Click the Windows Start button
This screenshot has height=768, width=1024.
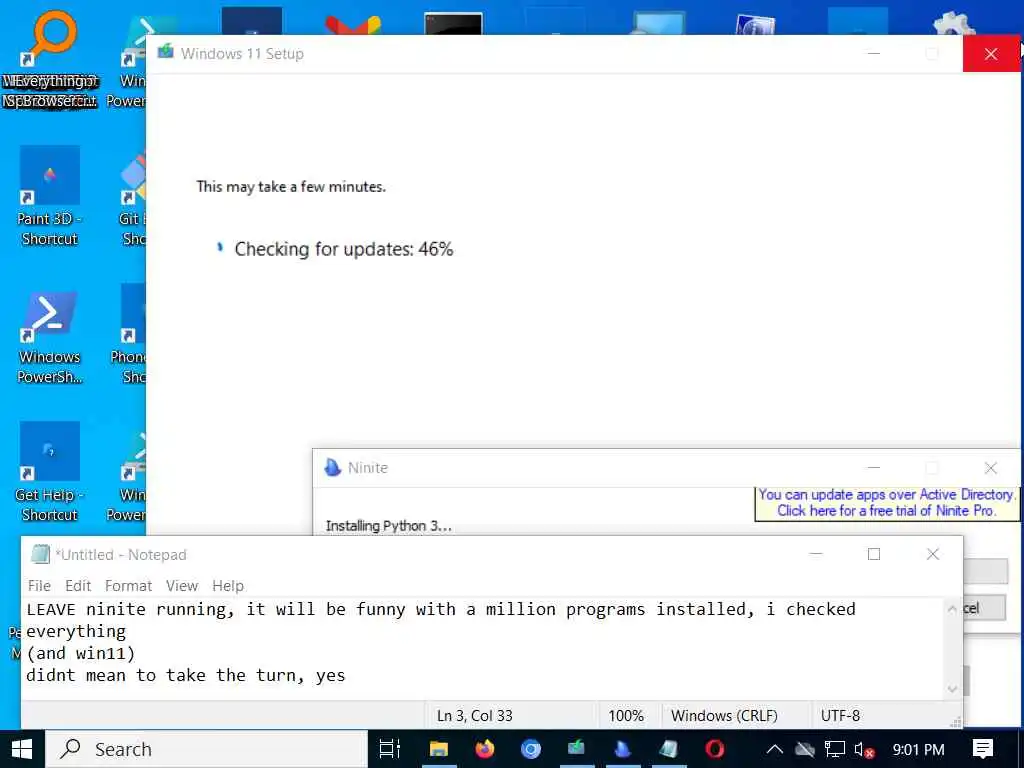tap(22, 749)
